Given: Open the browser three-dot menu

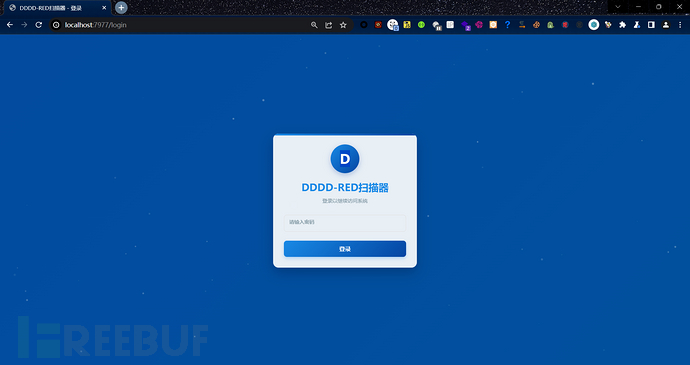Looking at the screenshot, I should [680, 25].
